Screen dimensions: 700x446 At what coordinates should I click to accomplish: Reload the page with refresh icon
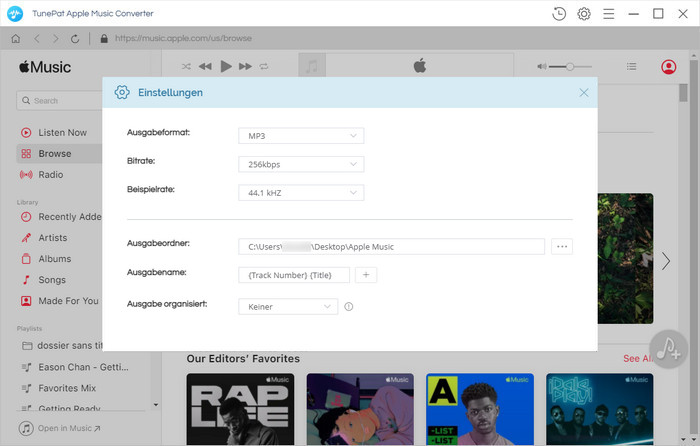[75, 39]
